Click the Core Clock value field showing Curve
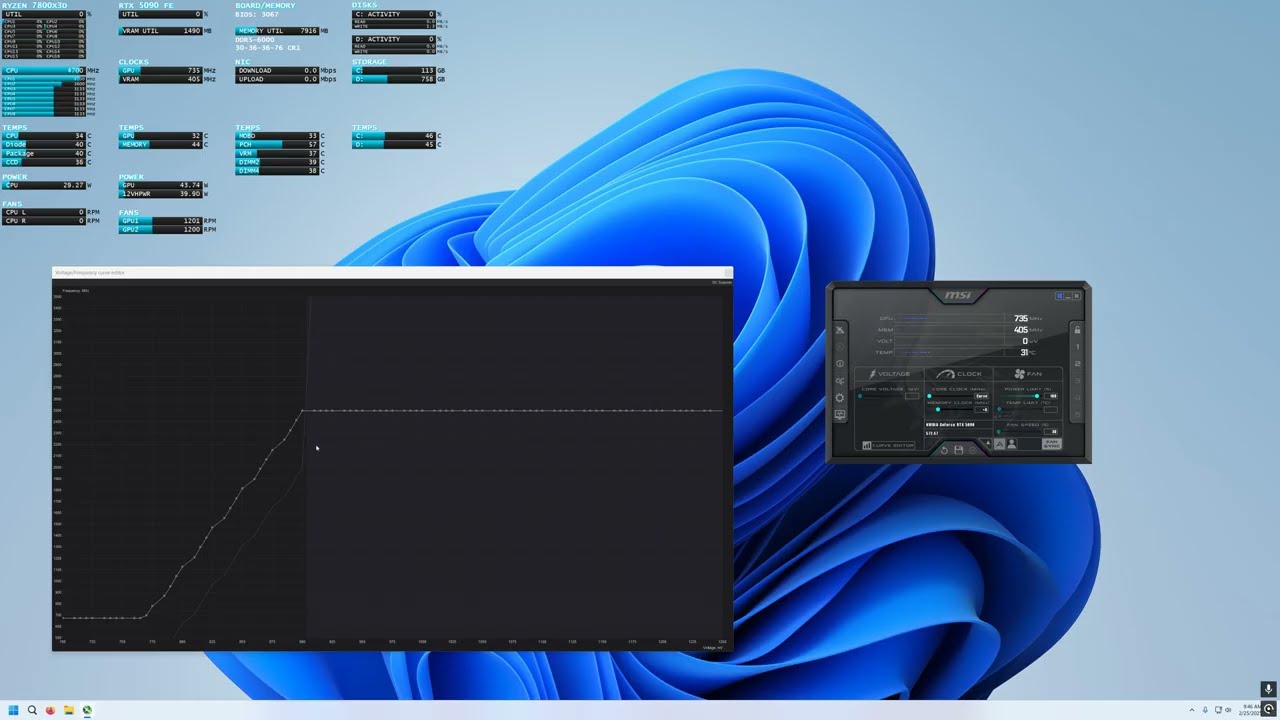 click(981, 396)
